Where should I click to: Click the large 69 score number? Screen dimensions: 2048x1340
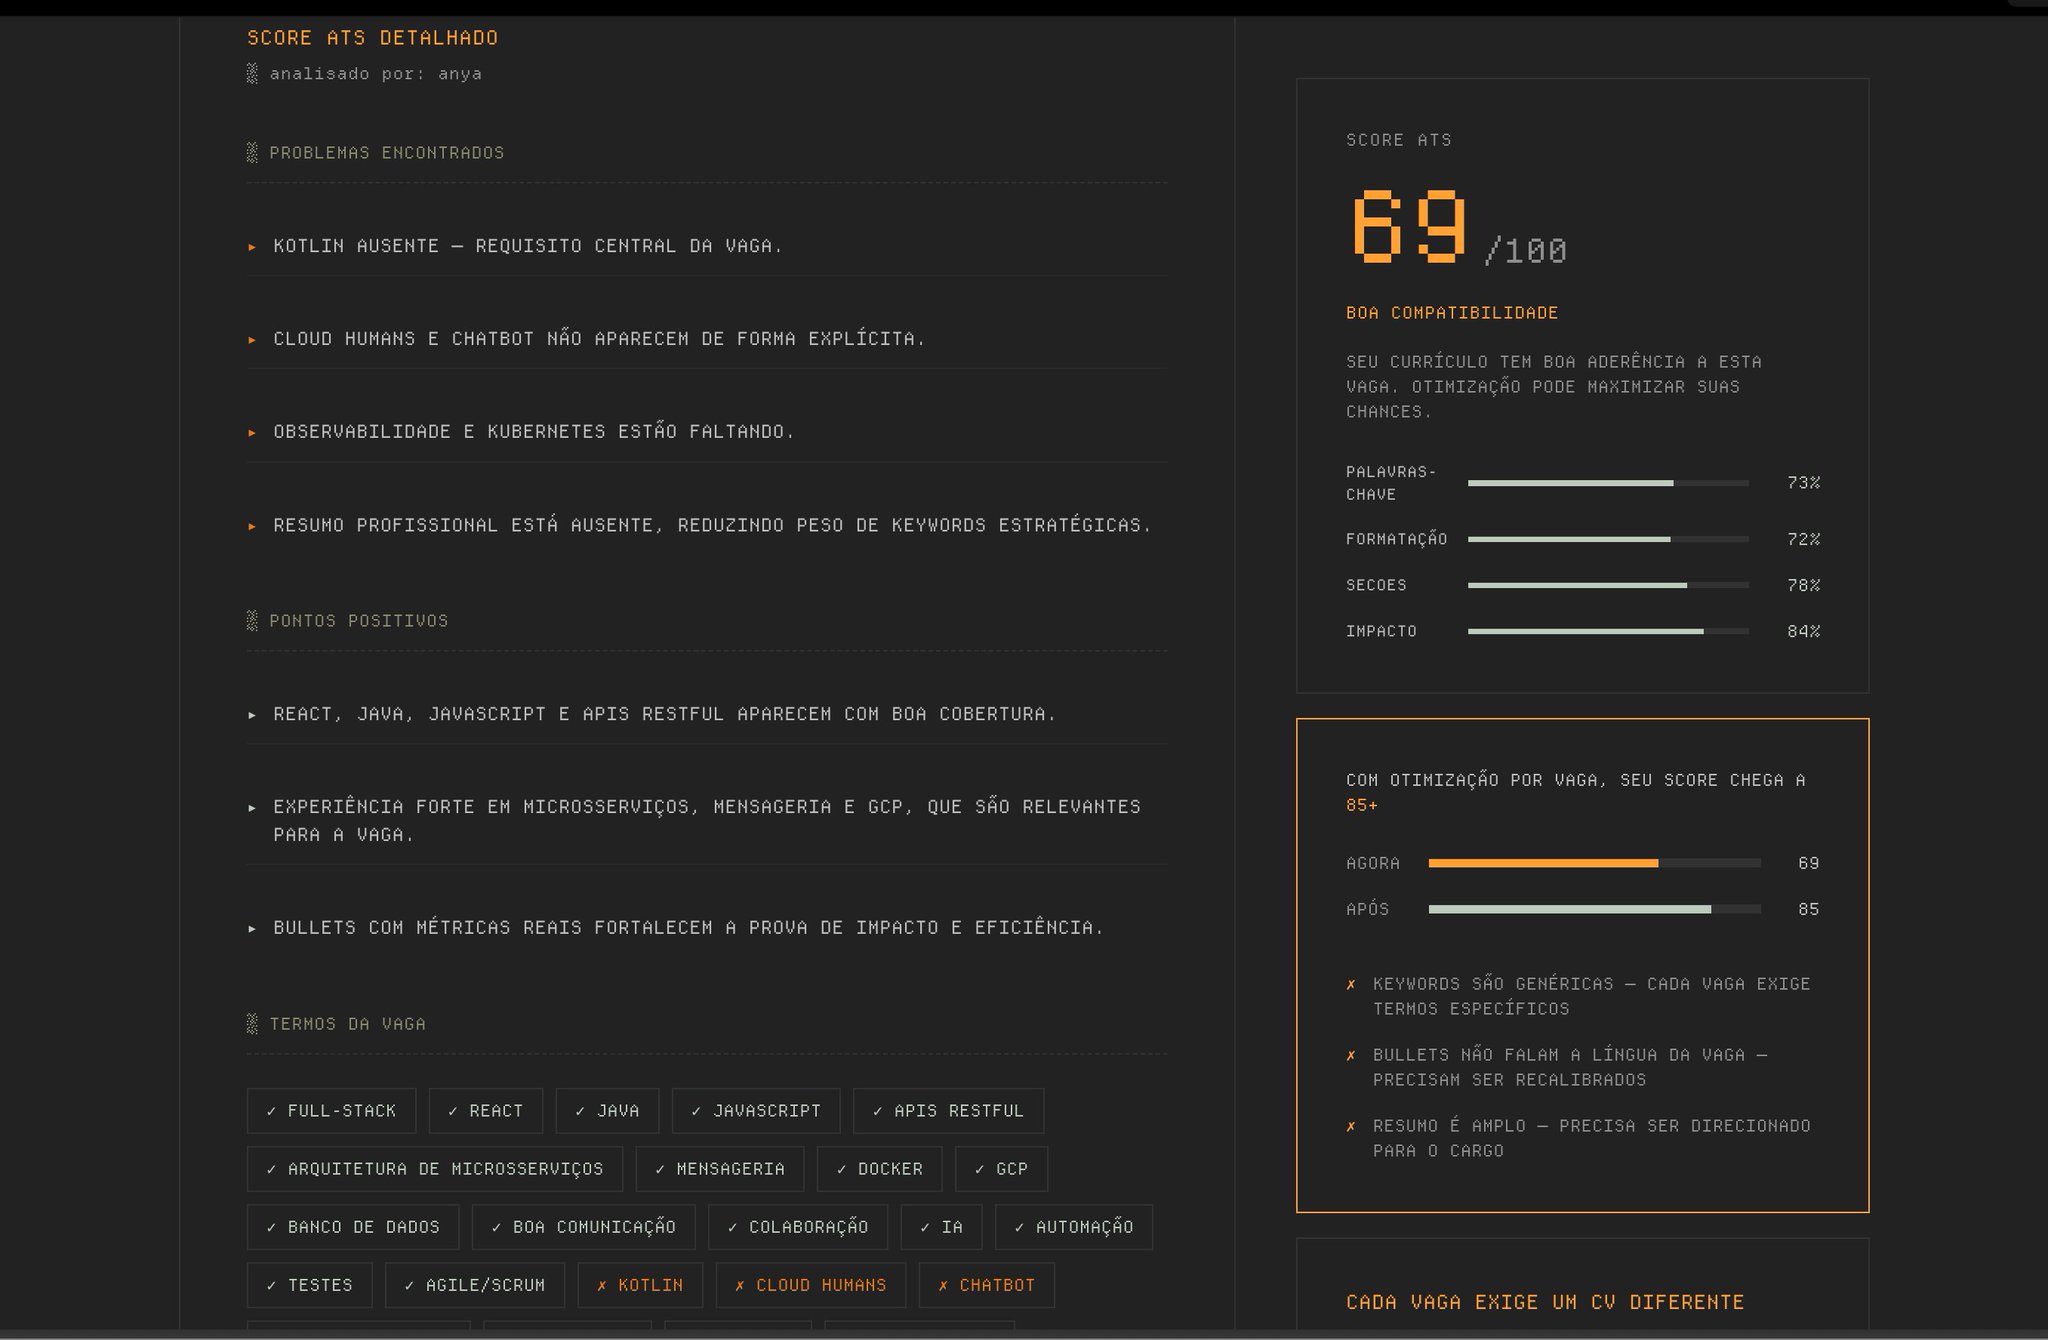tap(1409, 226)
